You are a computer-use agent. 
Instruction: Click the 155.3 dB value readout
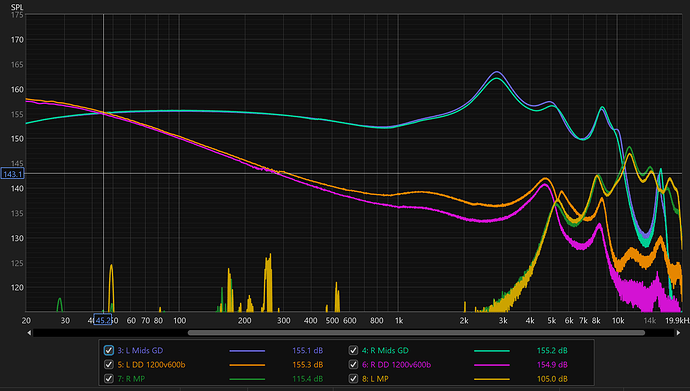pyautogui.click(x=308, y=365)
